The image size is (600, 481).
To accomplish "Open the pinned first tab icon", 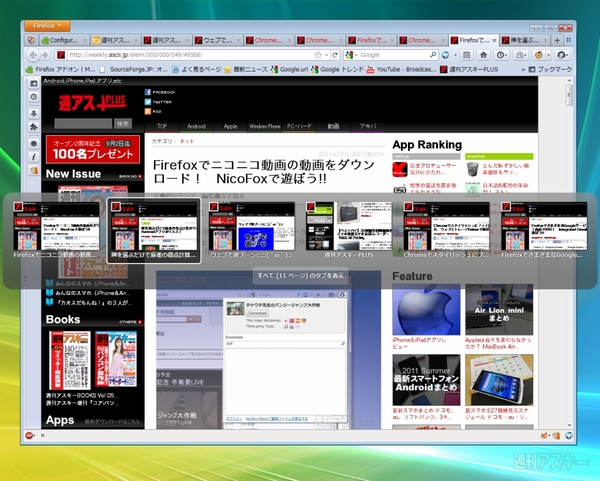I will click(x=31, y=40).
